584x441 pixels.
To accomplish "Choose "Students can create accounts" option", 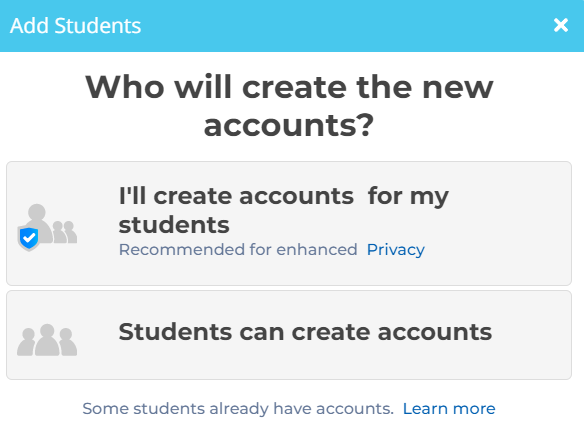I will [305, 331].
